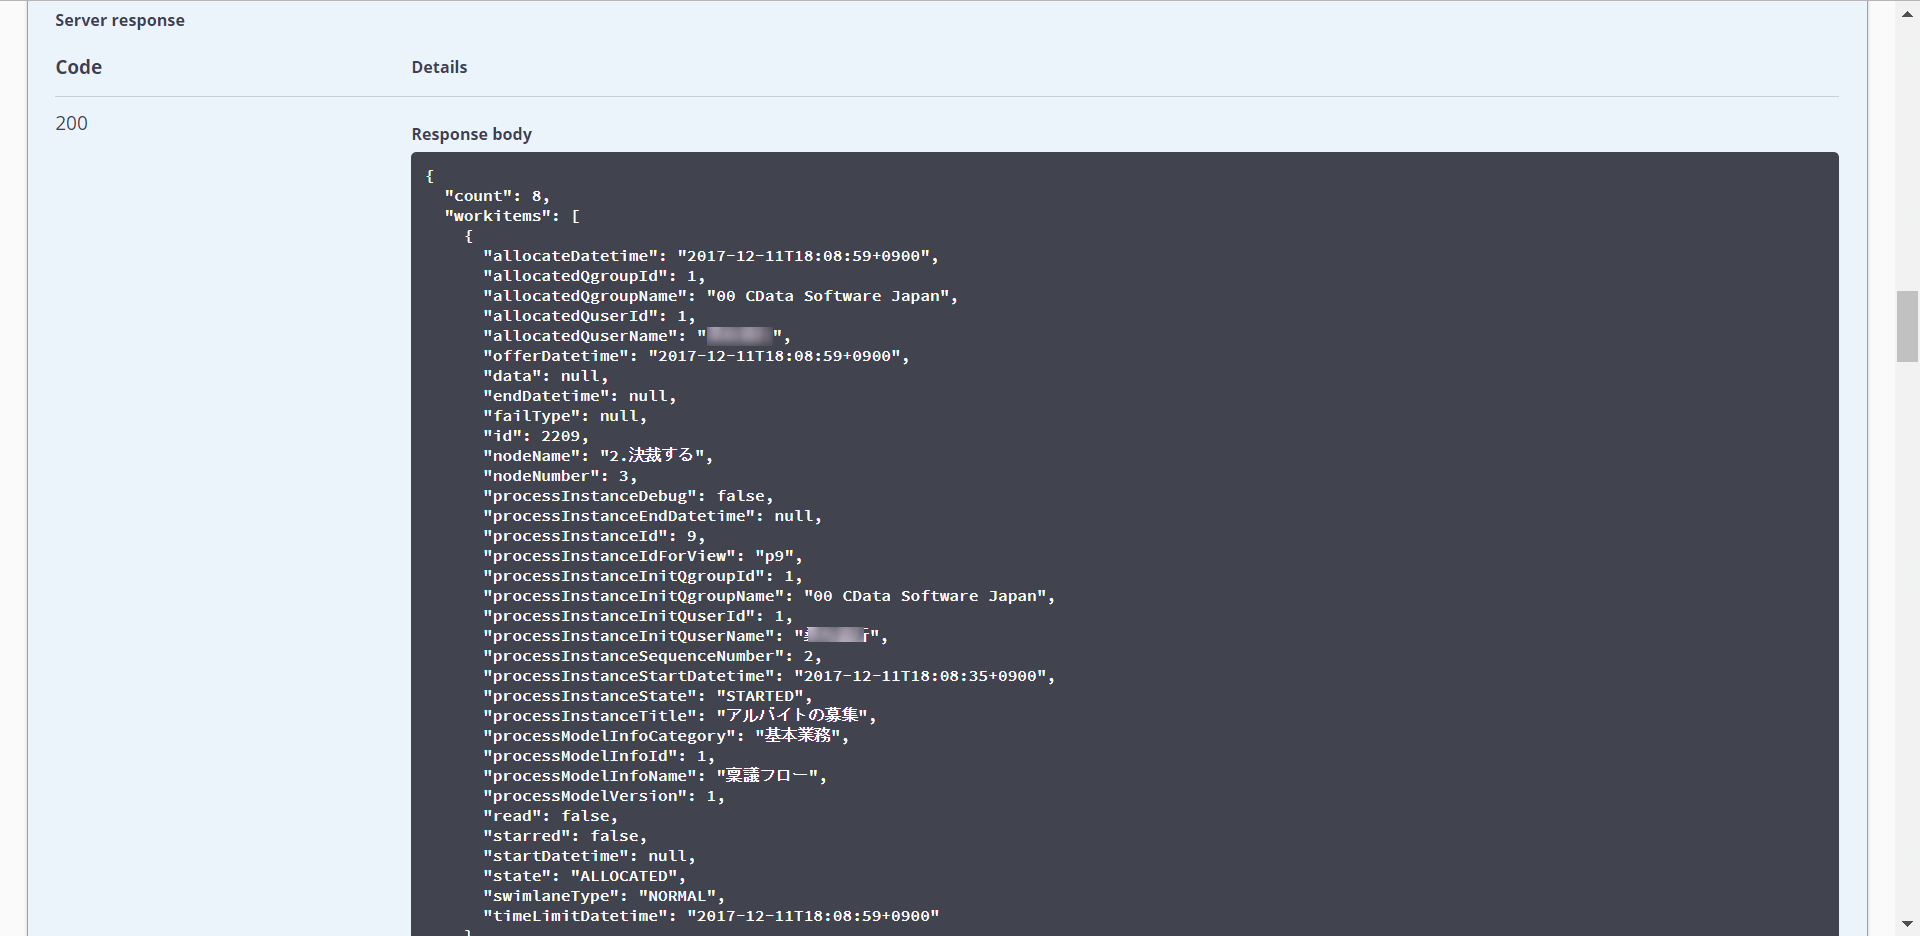Click the "processModelInfoCategory" line

tap(666, 736)
